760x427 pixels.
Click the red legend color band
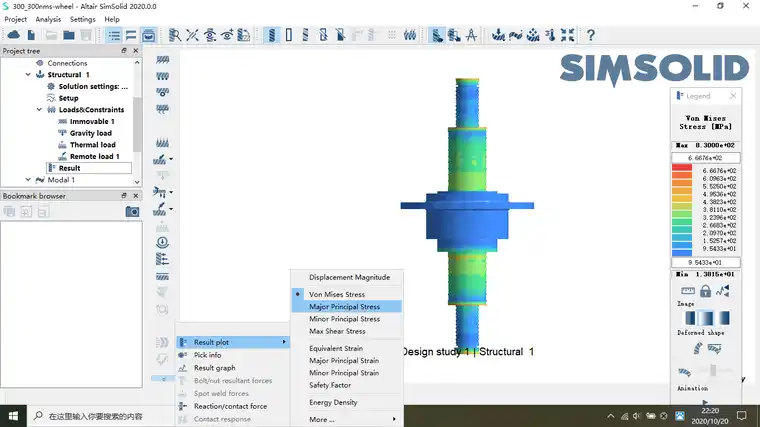(x=682, y=168)
